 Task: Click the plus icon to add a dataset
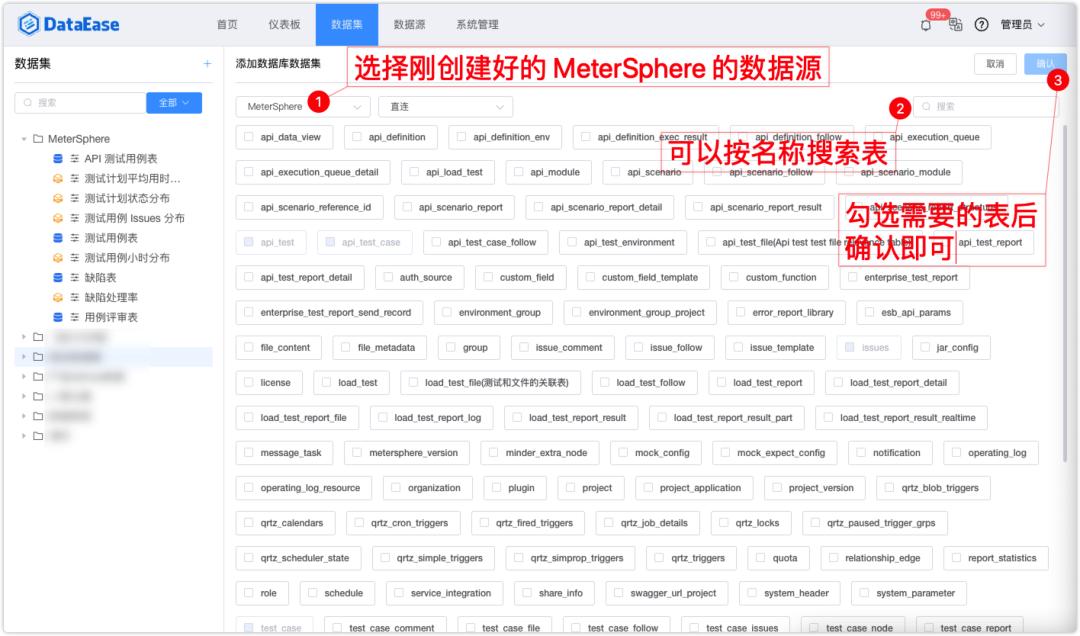point(206,62)
